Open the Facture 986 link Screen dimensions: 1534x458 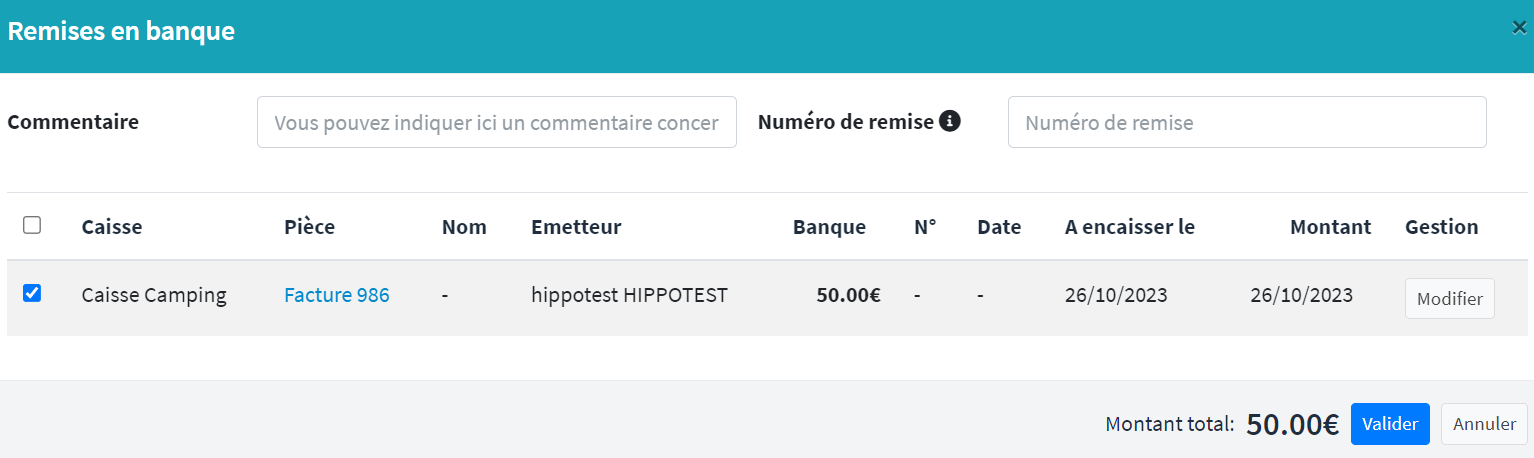[337, 295]
